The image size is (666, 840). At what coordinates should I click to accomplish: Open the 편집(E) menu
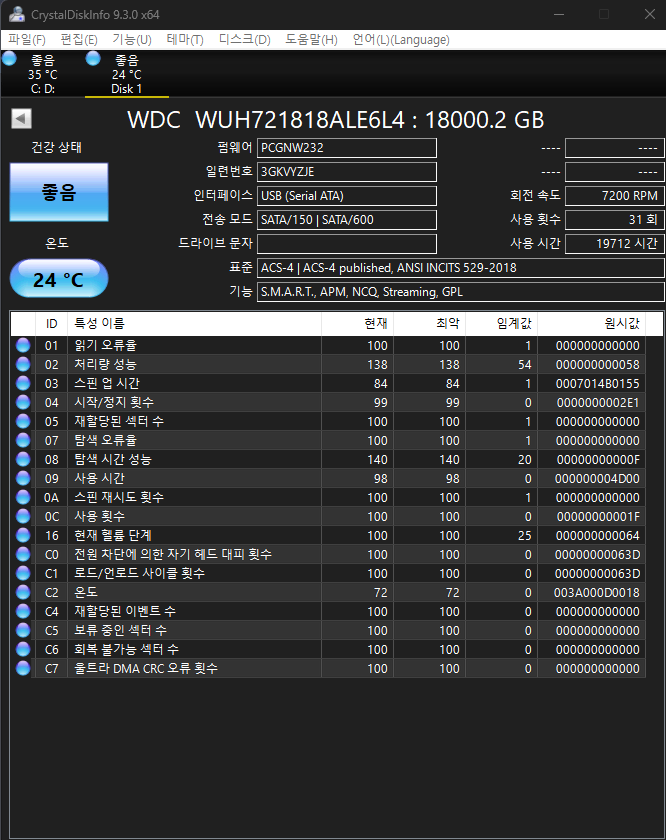pos(79,40)
